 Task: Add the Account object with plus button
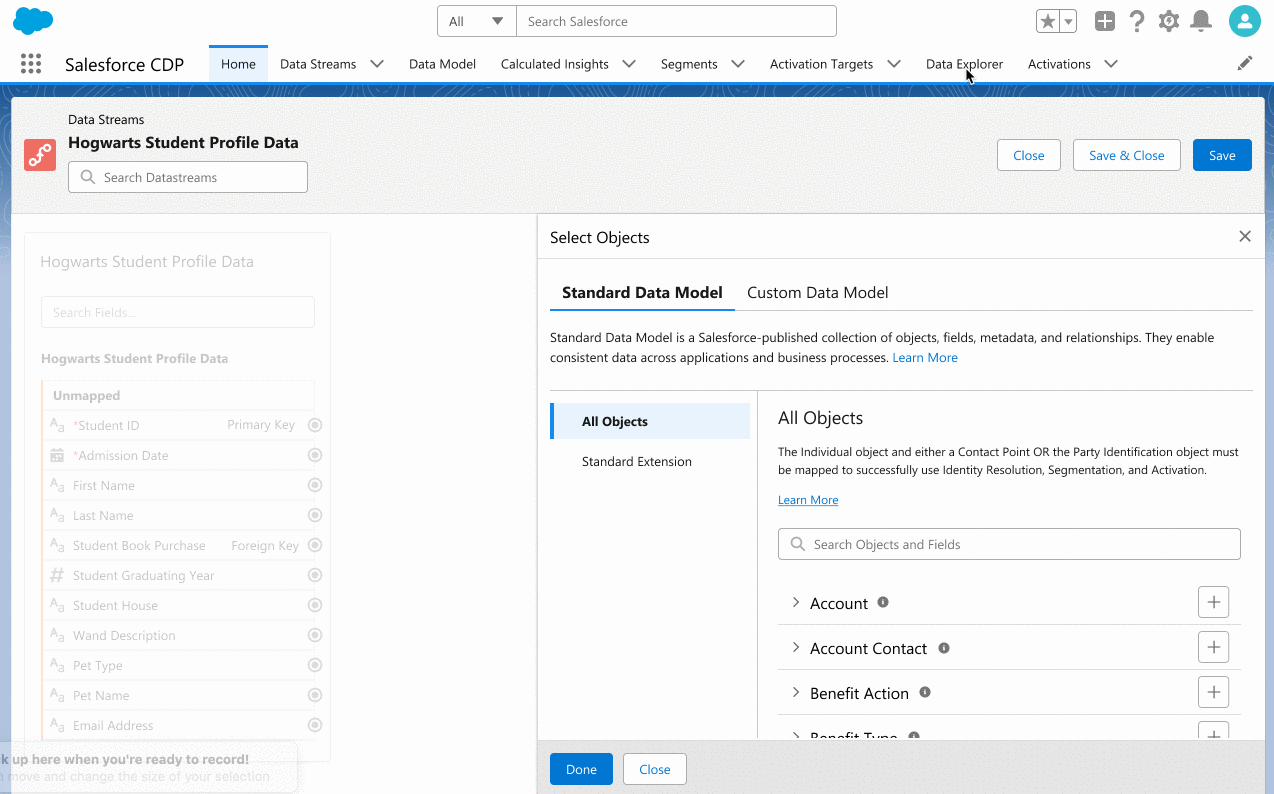(1213, 602)
